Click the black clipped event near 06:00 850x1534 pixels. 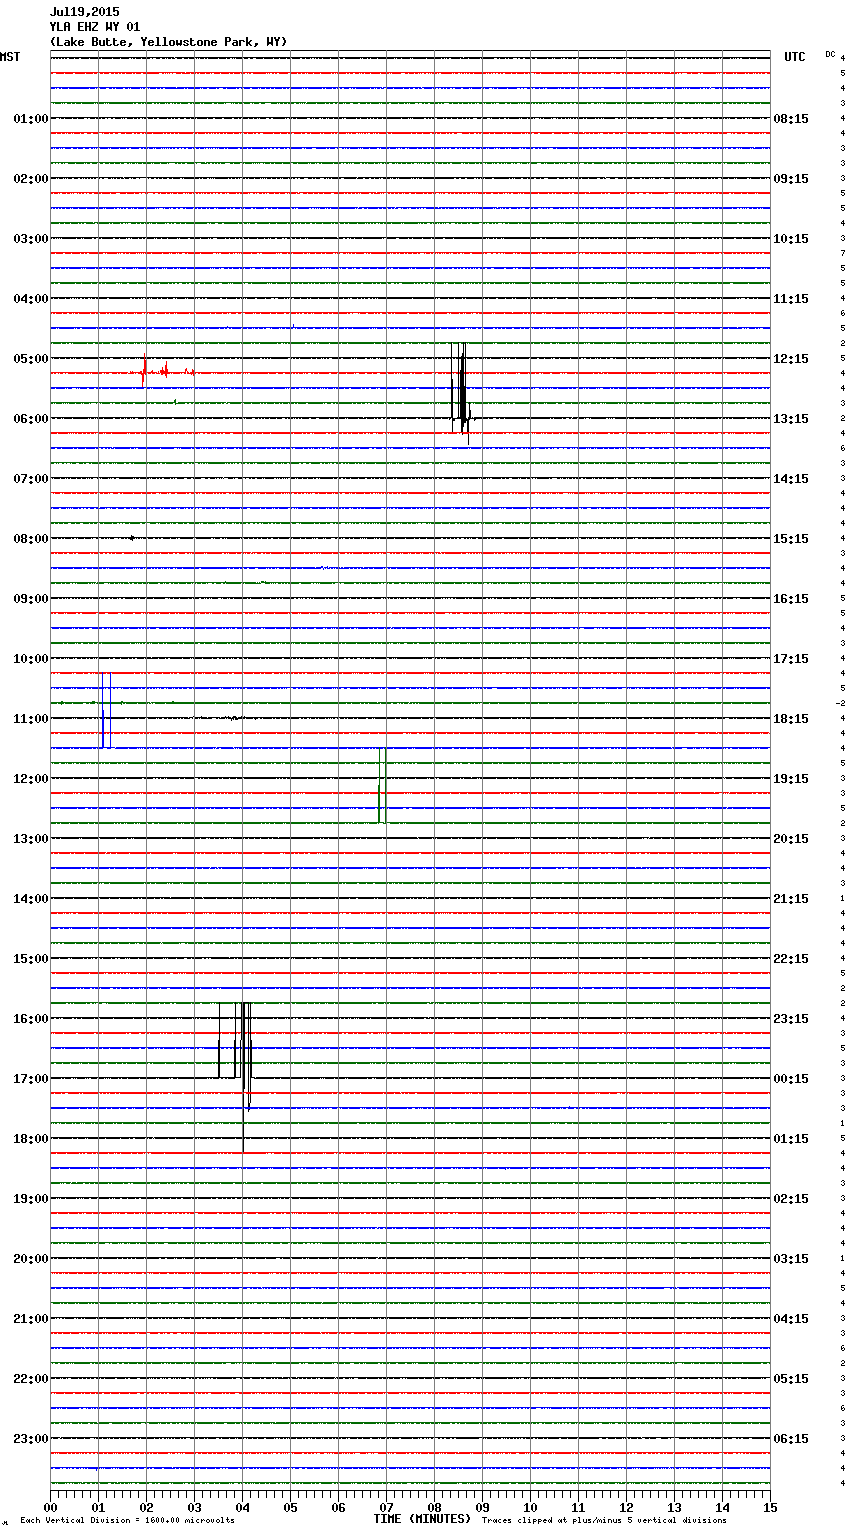click(x=461, y=393)
